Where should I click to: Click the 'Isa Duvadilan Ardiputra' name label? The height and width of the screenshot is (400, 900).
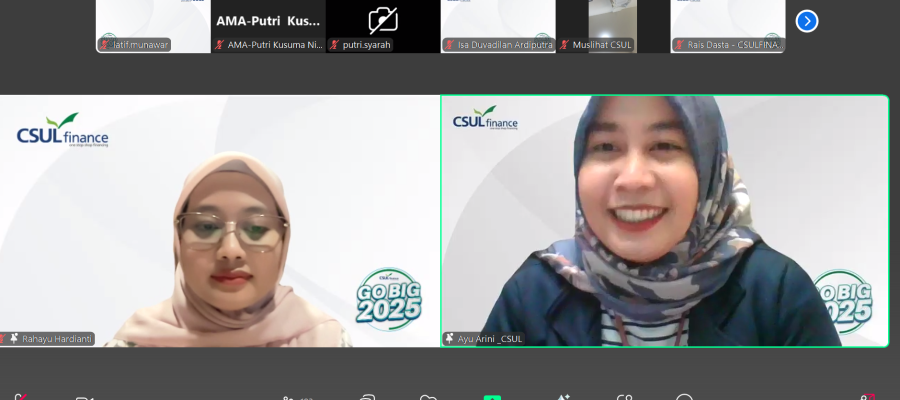505,45
